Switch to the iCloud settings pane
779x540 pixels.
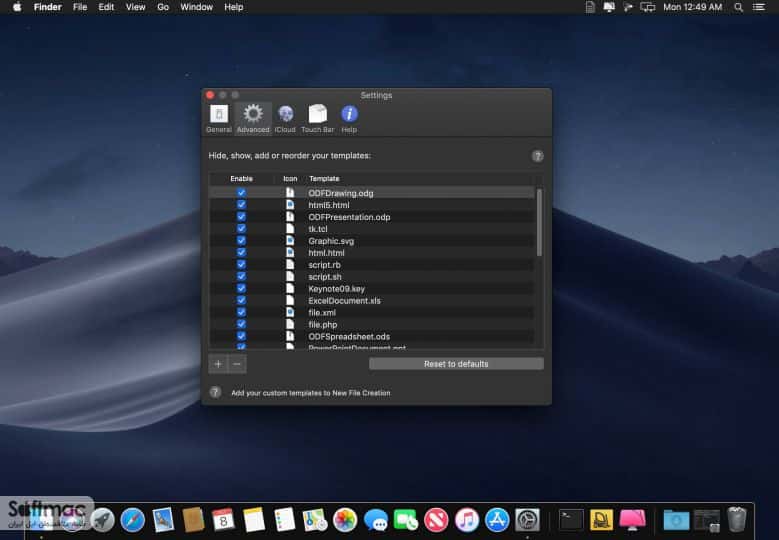pyautogui.click(x=285, y=118)
